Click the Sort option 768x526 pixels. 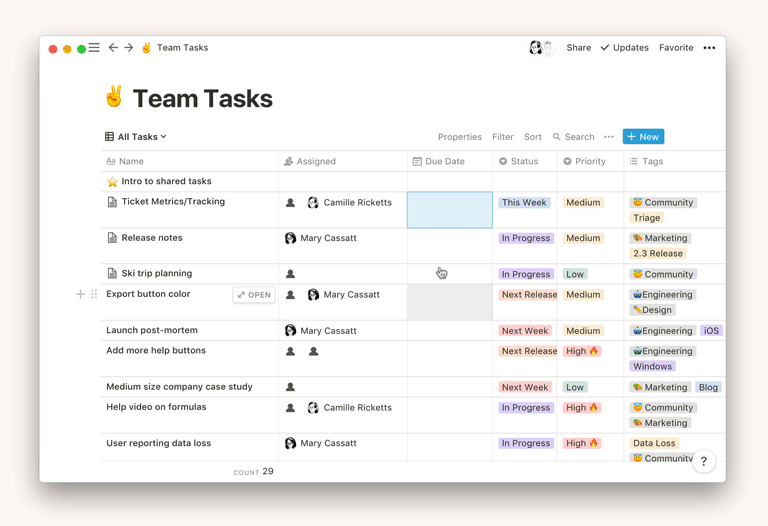pyautogui.click(x=533, y=137)
